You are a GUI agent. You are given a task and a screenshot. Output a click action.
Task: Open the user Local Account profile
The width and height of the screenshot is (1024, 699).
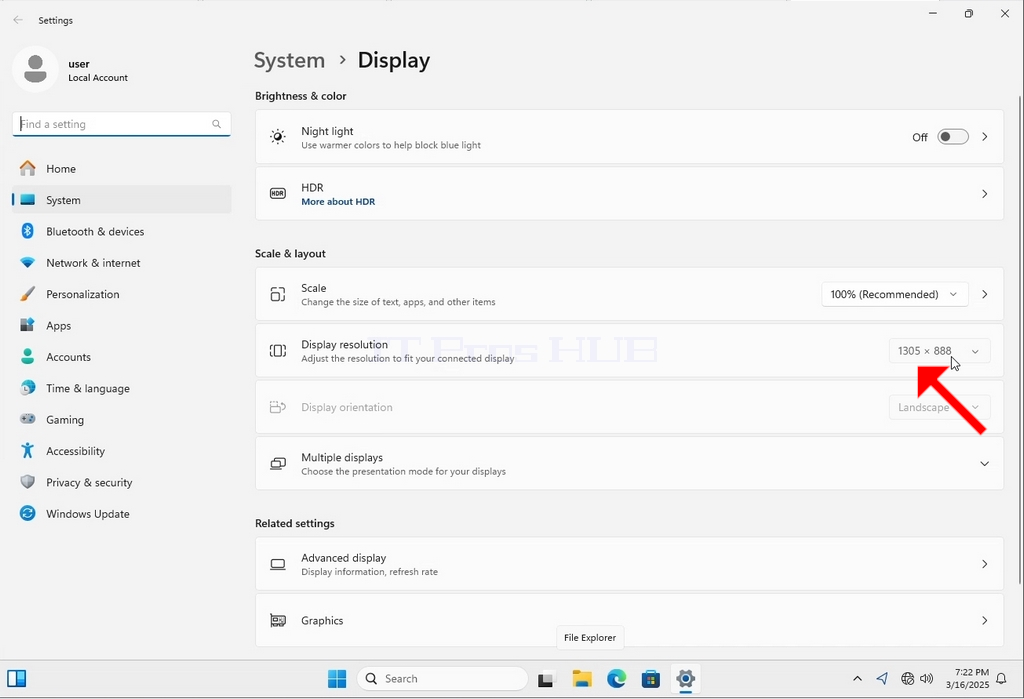click(x=72, y=69)
